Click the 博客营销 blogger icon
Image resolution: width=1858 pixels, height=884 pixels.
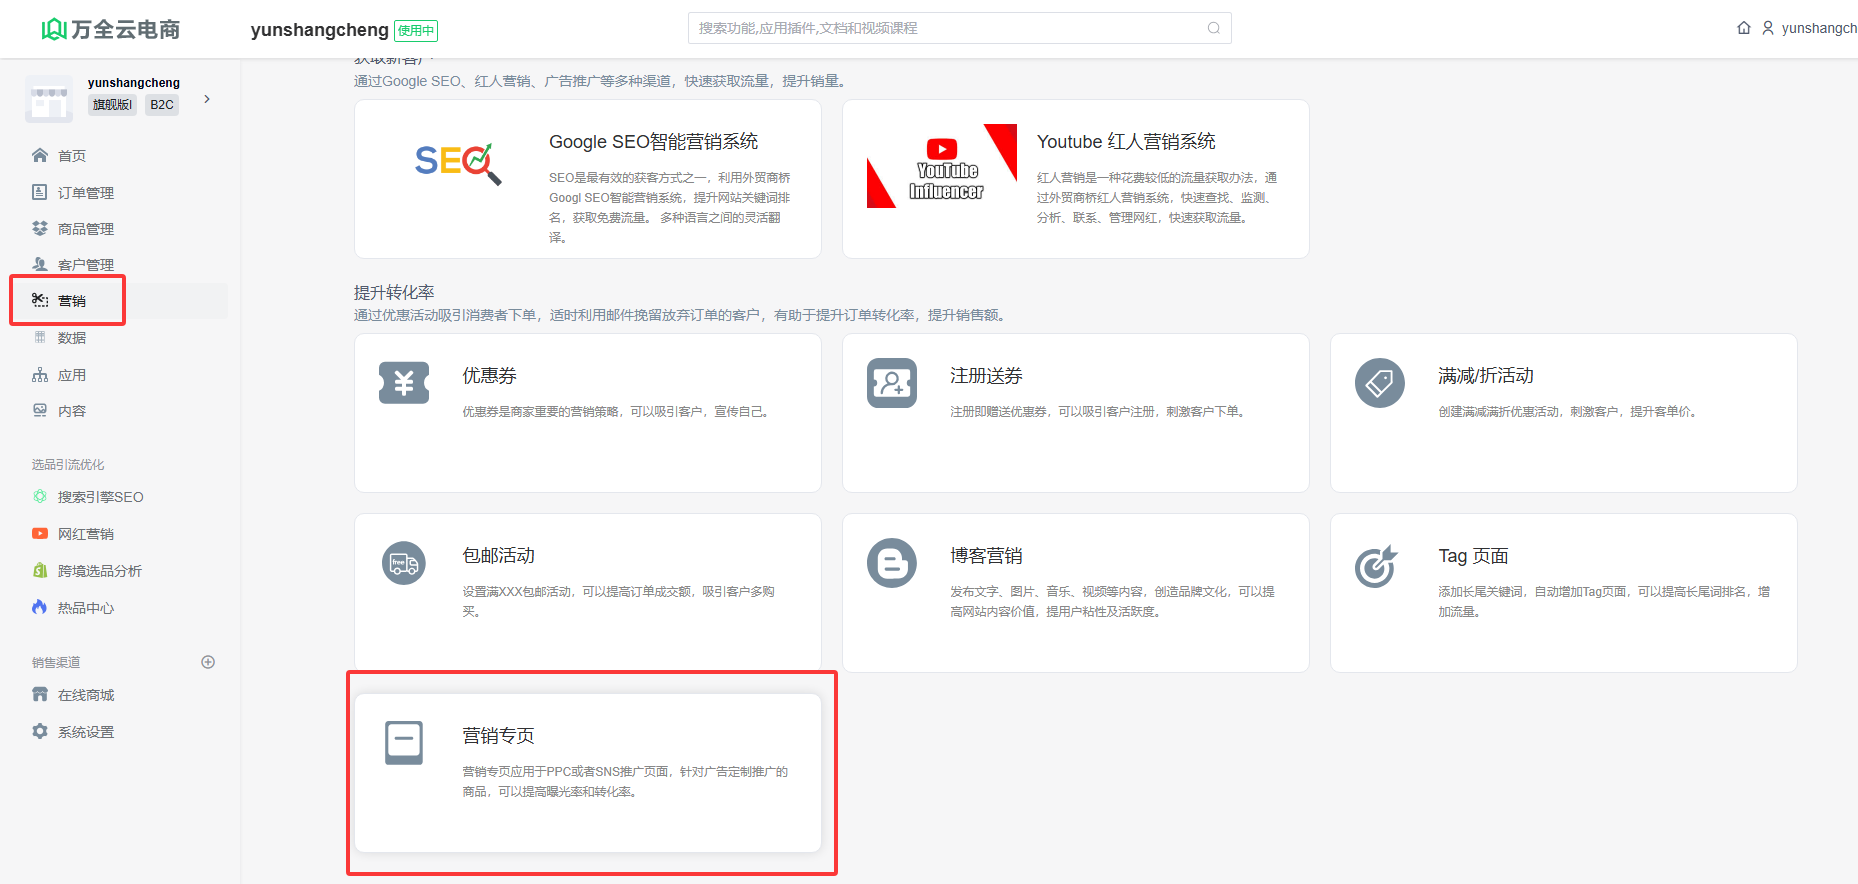892,563
